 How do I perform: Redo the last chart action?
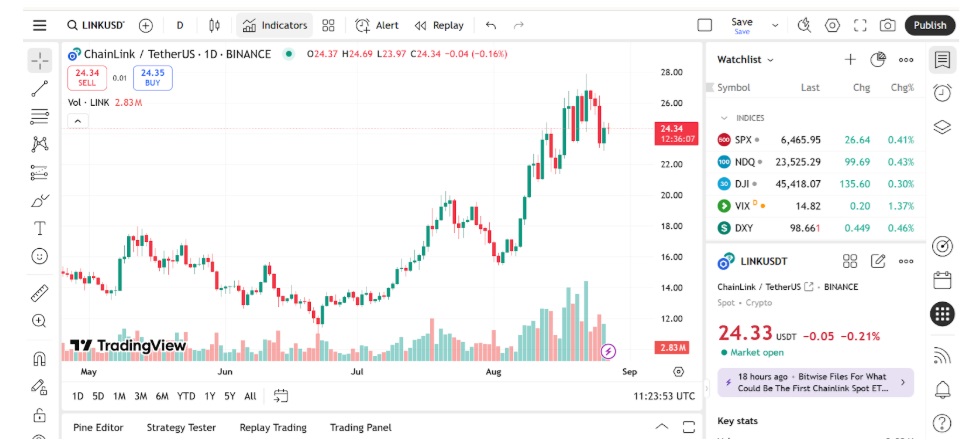[x=519, y=25]
